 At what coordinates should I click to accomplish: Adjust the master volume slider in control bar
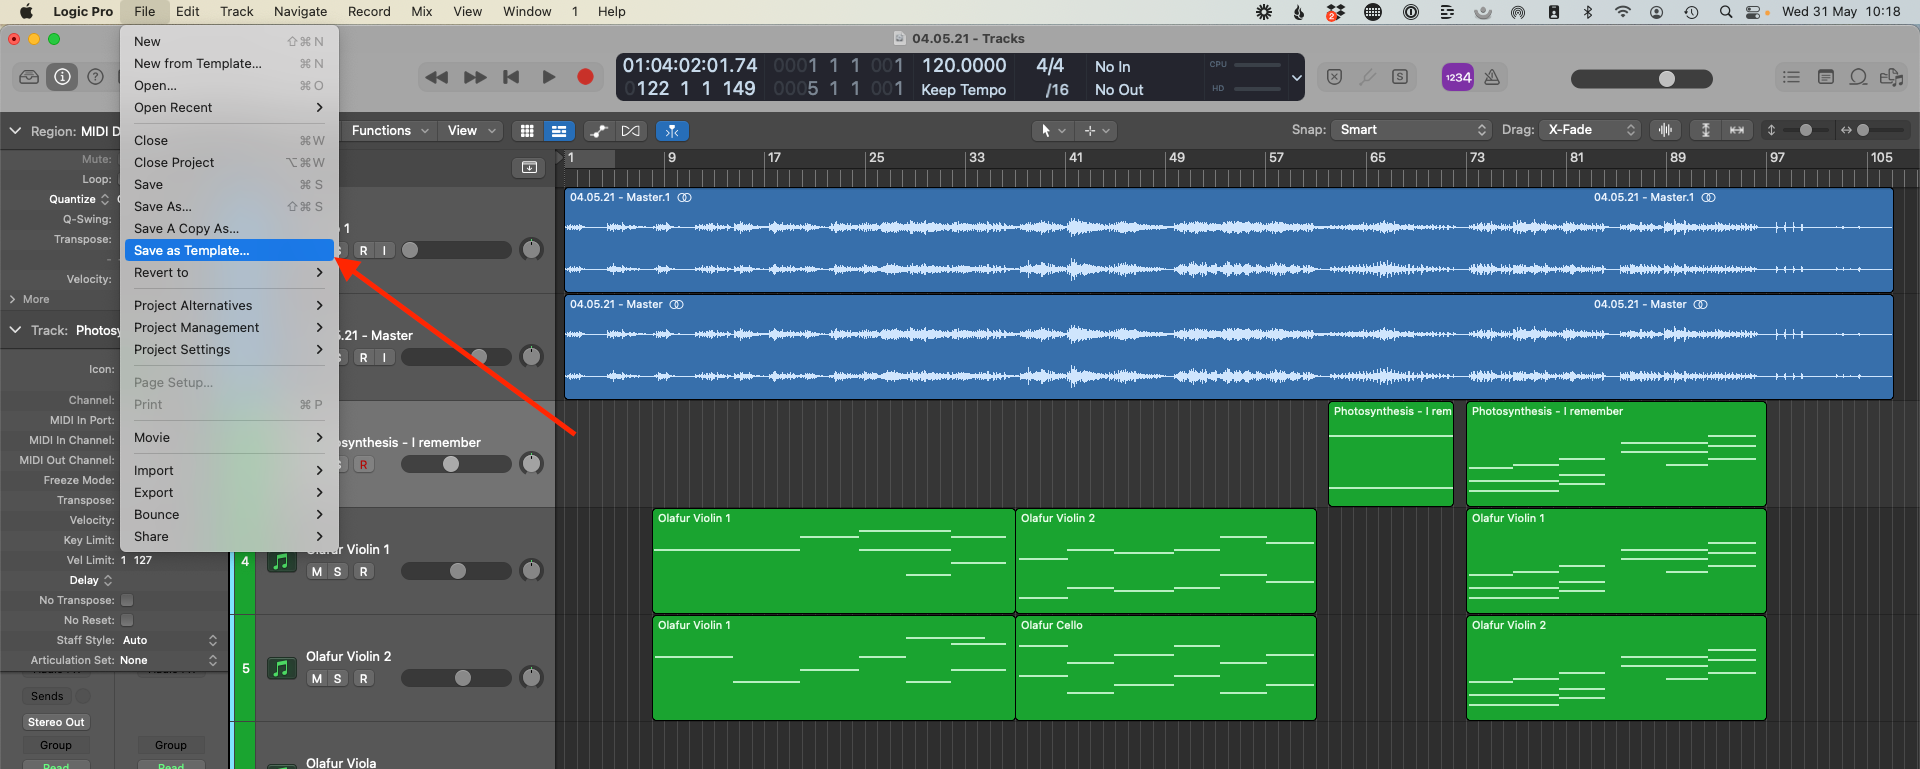(x=1641, y=79)
